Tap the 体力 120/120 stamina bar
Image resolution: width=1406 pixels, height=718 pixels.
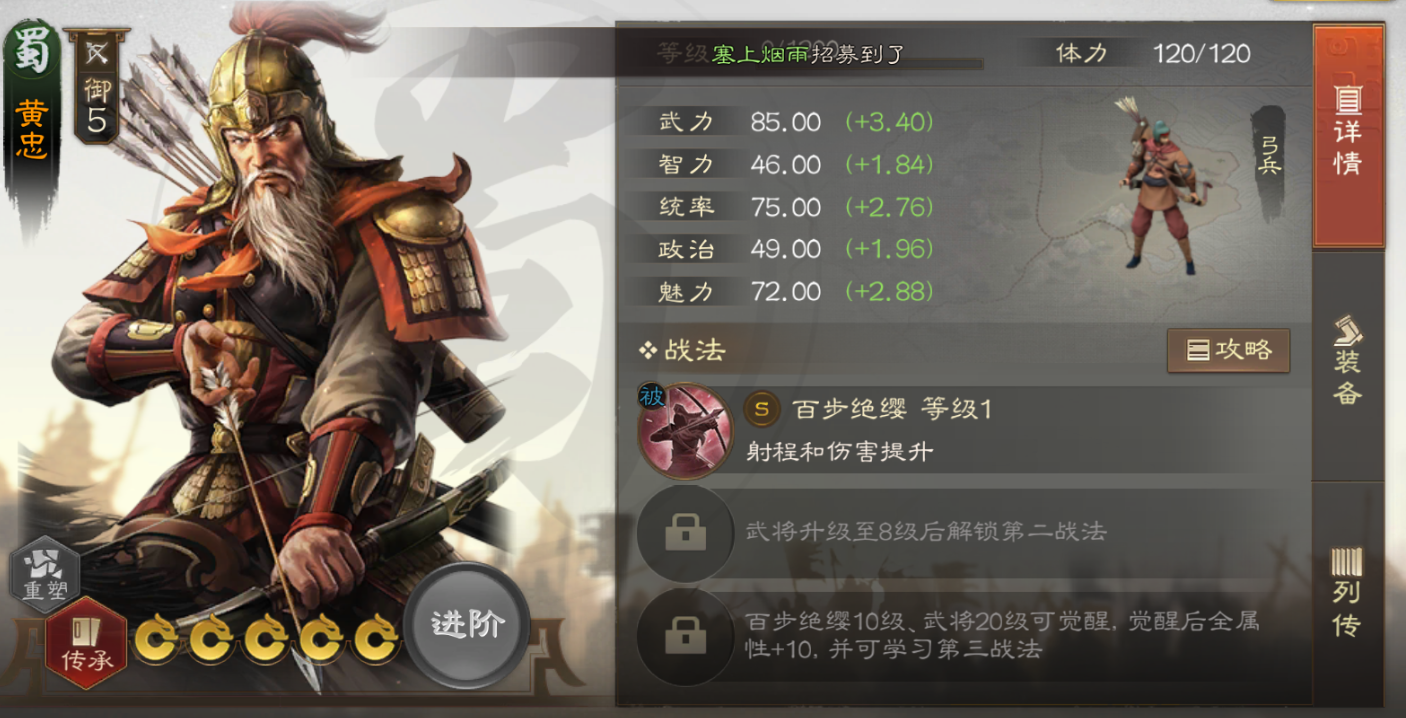(1150, 53)
